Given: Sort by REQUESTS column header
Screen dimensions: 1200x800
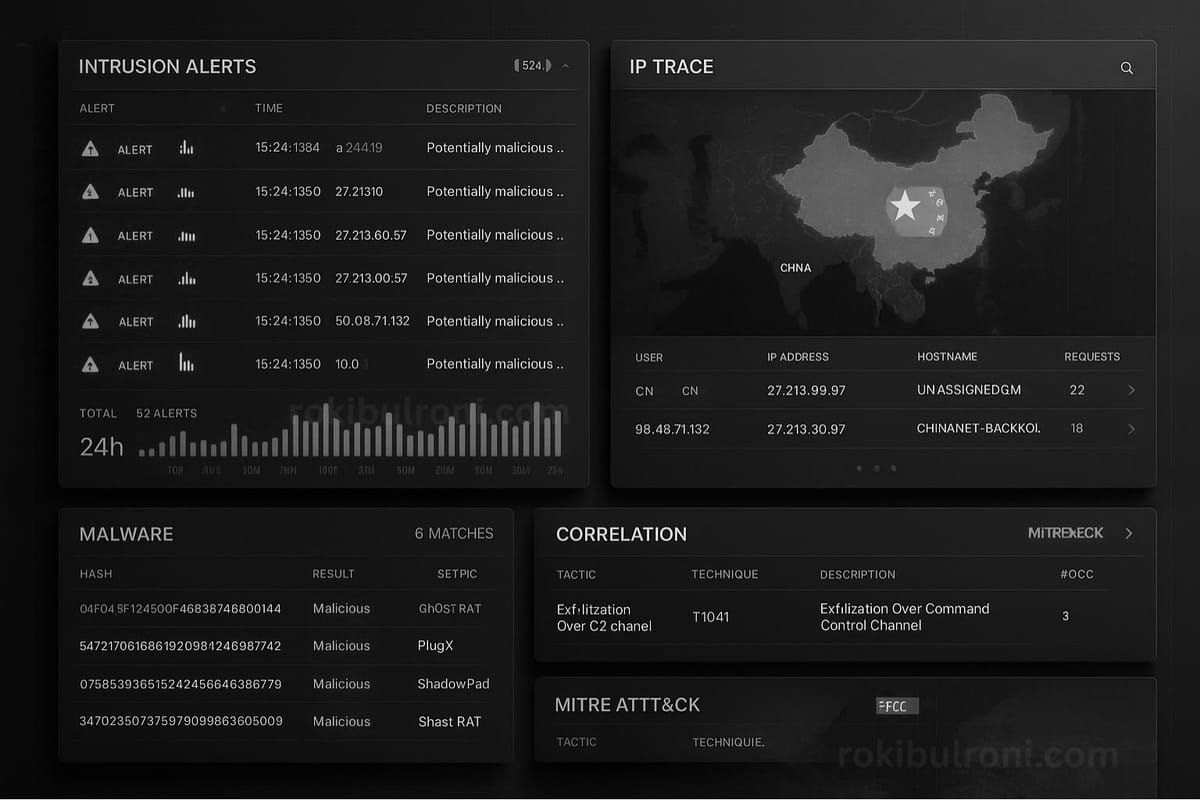Looking at the screenshot, I should coord(1092,357).
